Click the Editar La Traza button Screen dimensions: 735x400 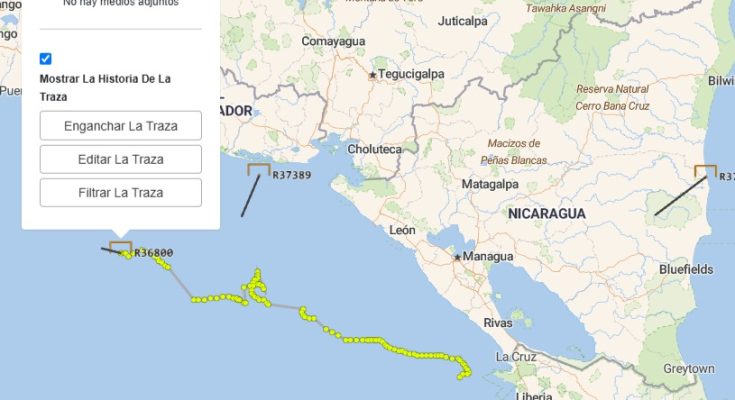121,159
